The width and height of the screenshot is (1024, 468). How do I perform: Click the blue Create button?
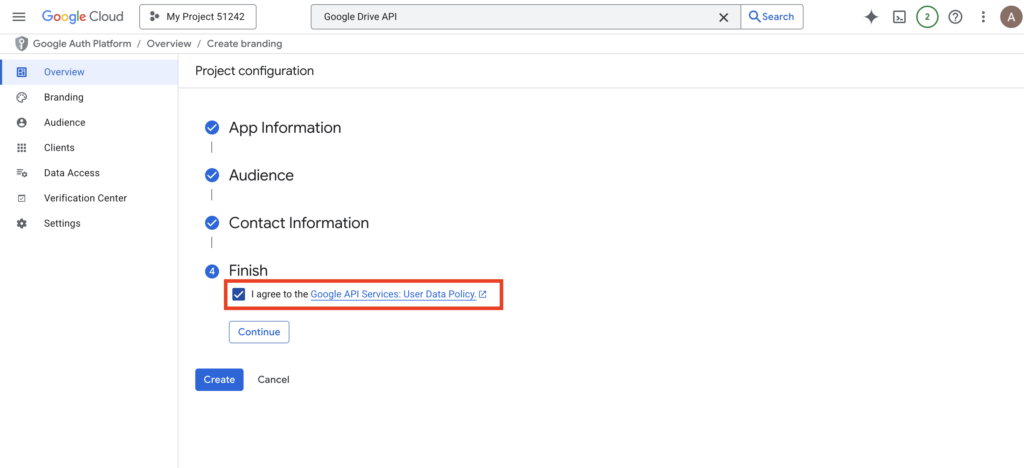coord(219,380)
